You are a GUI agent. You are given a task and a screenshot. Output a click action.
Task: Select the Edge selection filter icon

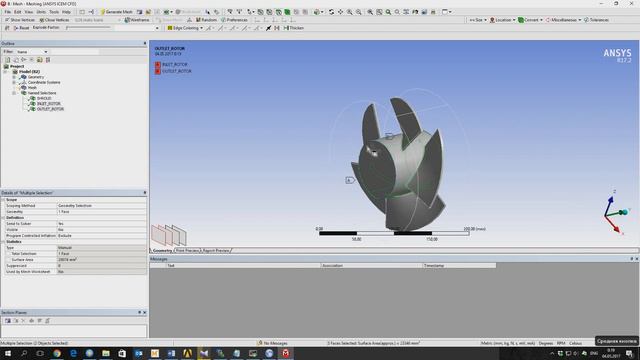(269, 12)
